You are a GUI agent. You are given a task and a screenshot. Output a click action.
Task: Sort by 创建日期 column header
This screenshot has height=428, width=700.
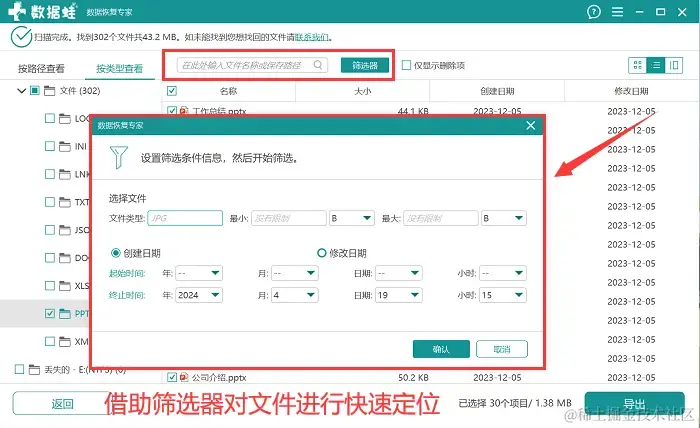point(497,91)
